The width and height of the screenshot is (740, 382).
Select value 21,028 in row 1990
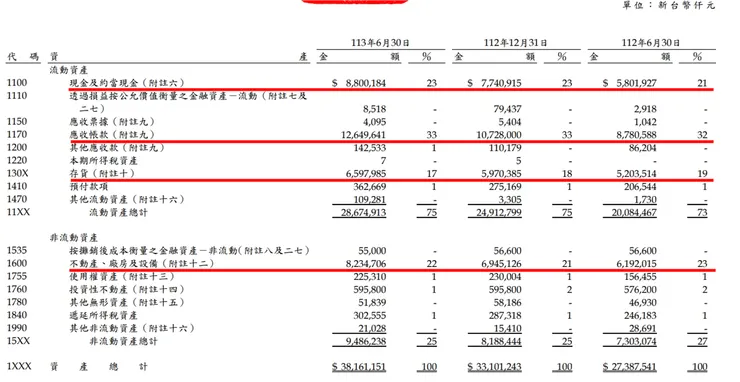coord(372,328)
